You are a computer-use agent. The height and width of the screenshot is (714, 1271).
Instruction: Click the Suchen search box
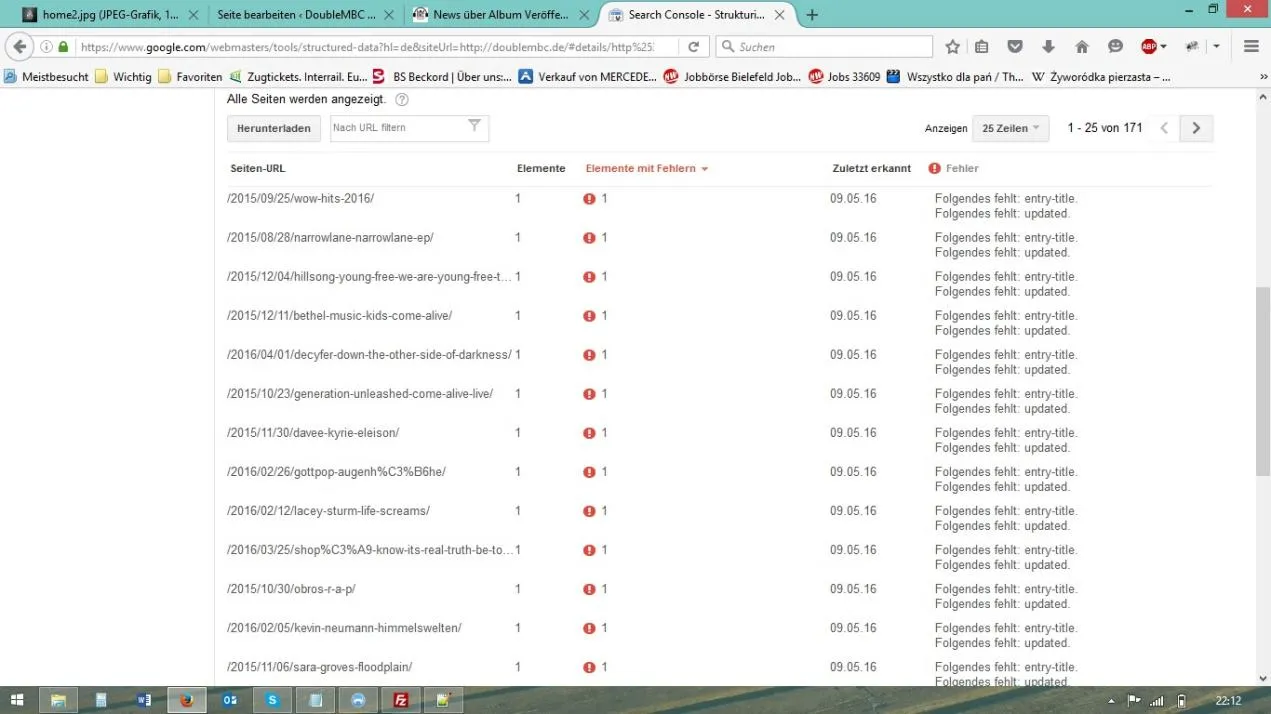(x=824, y=47)
